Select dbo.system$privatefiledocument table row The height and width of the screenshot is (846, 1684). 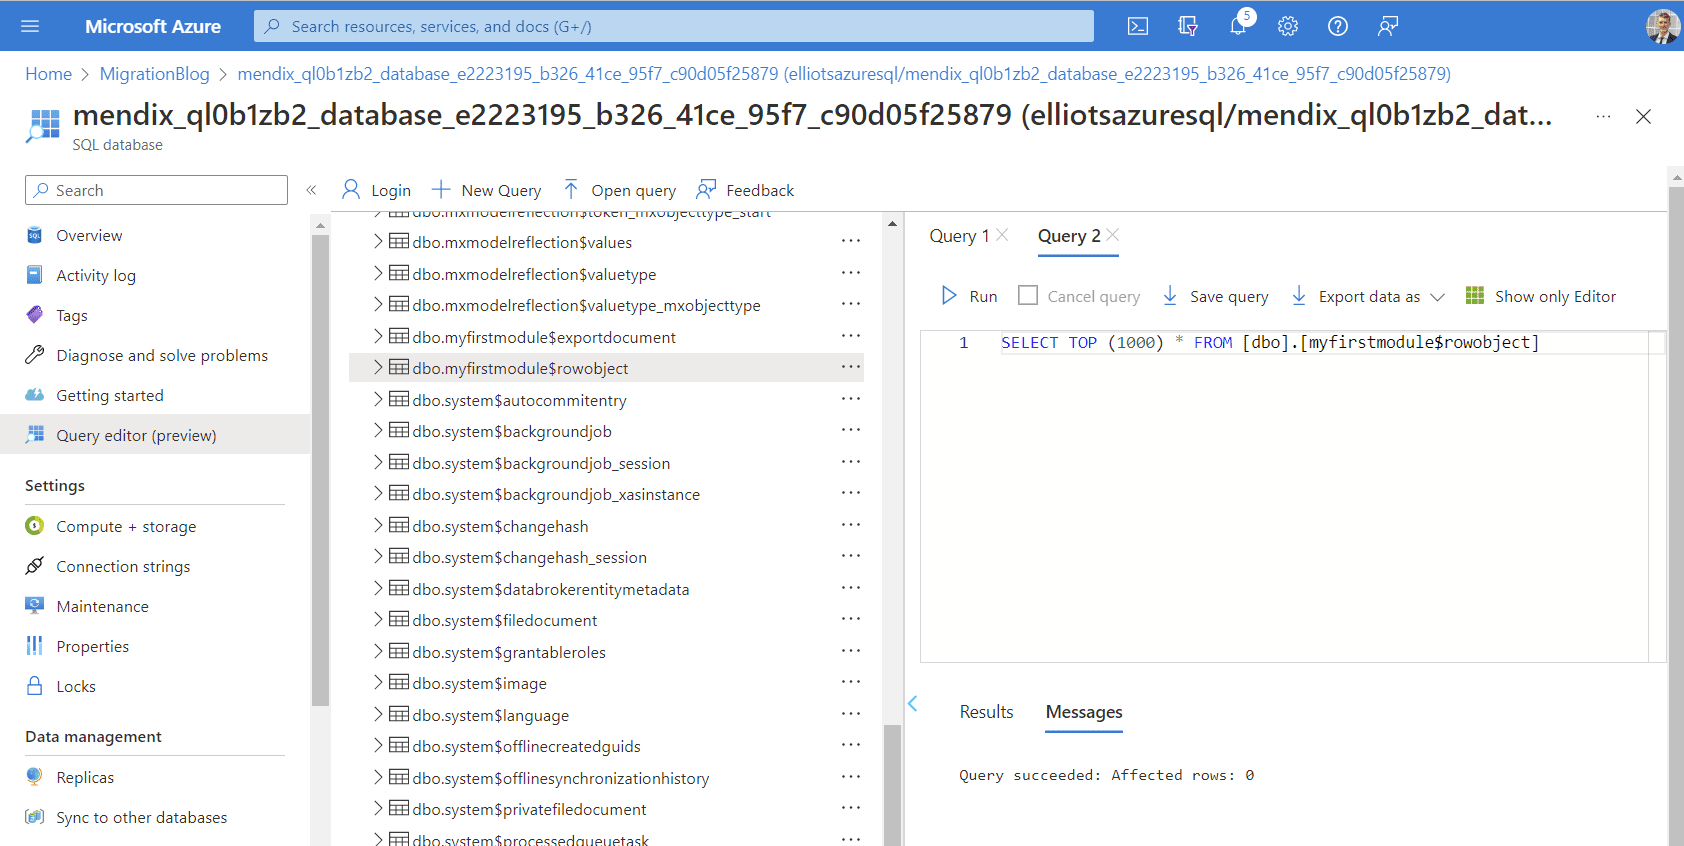606,808
